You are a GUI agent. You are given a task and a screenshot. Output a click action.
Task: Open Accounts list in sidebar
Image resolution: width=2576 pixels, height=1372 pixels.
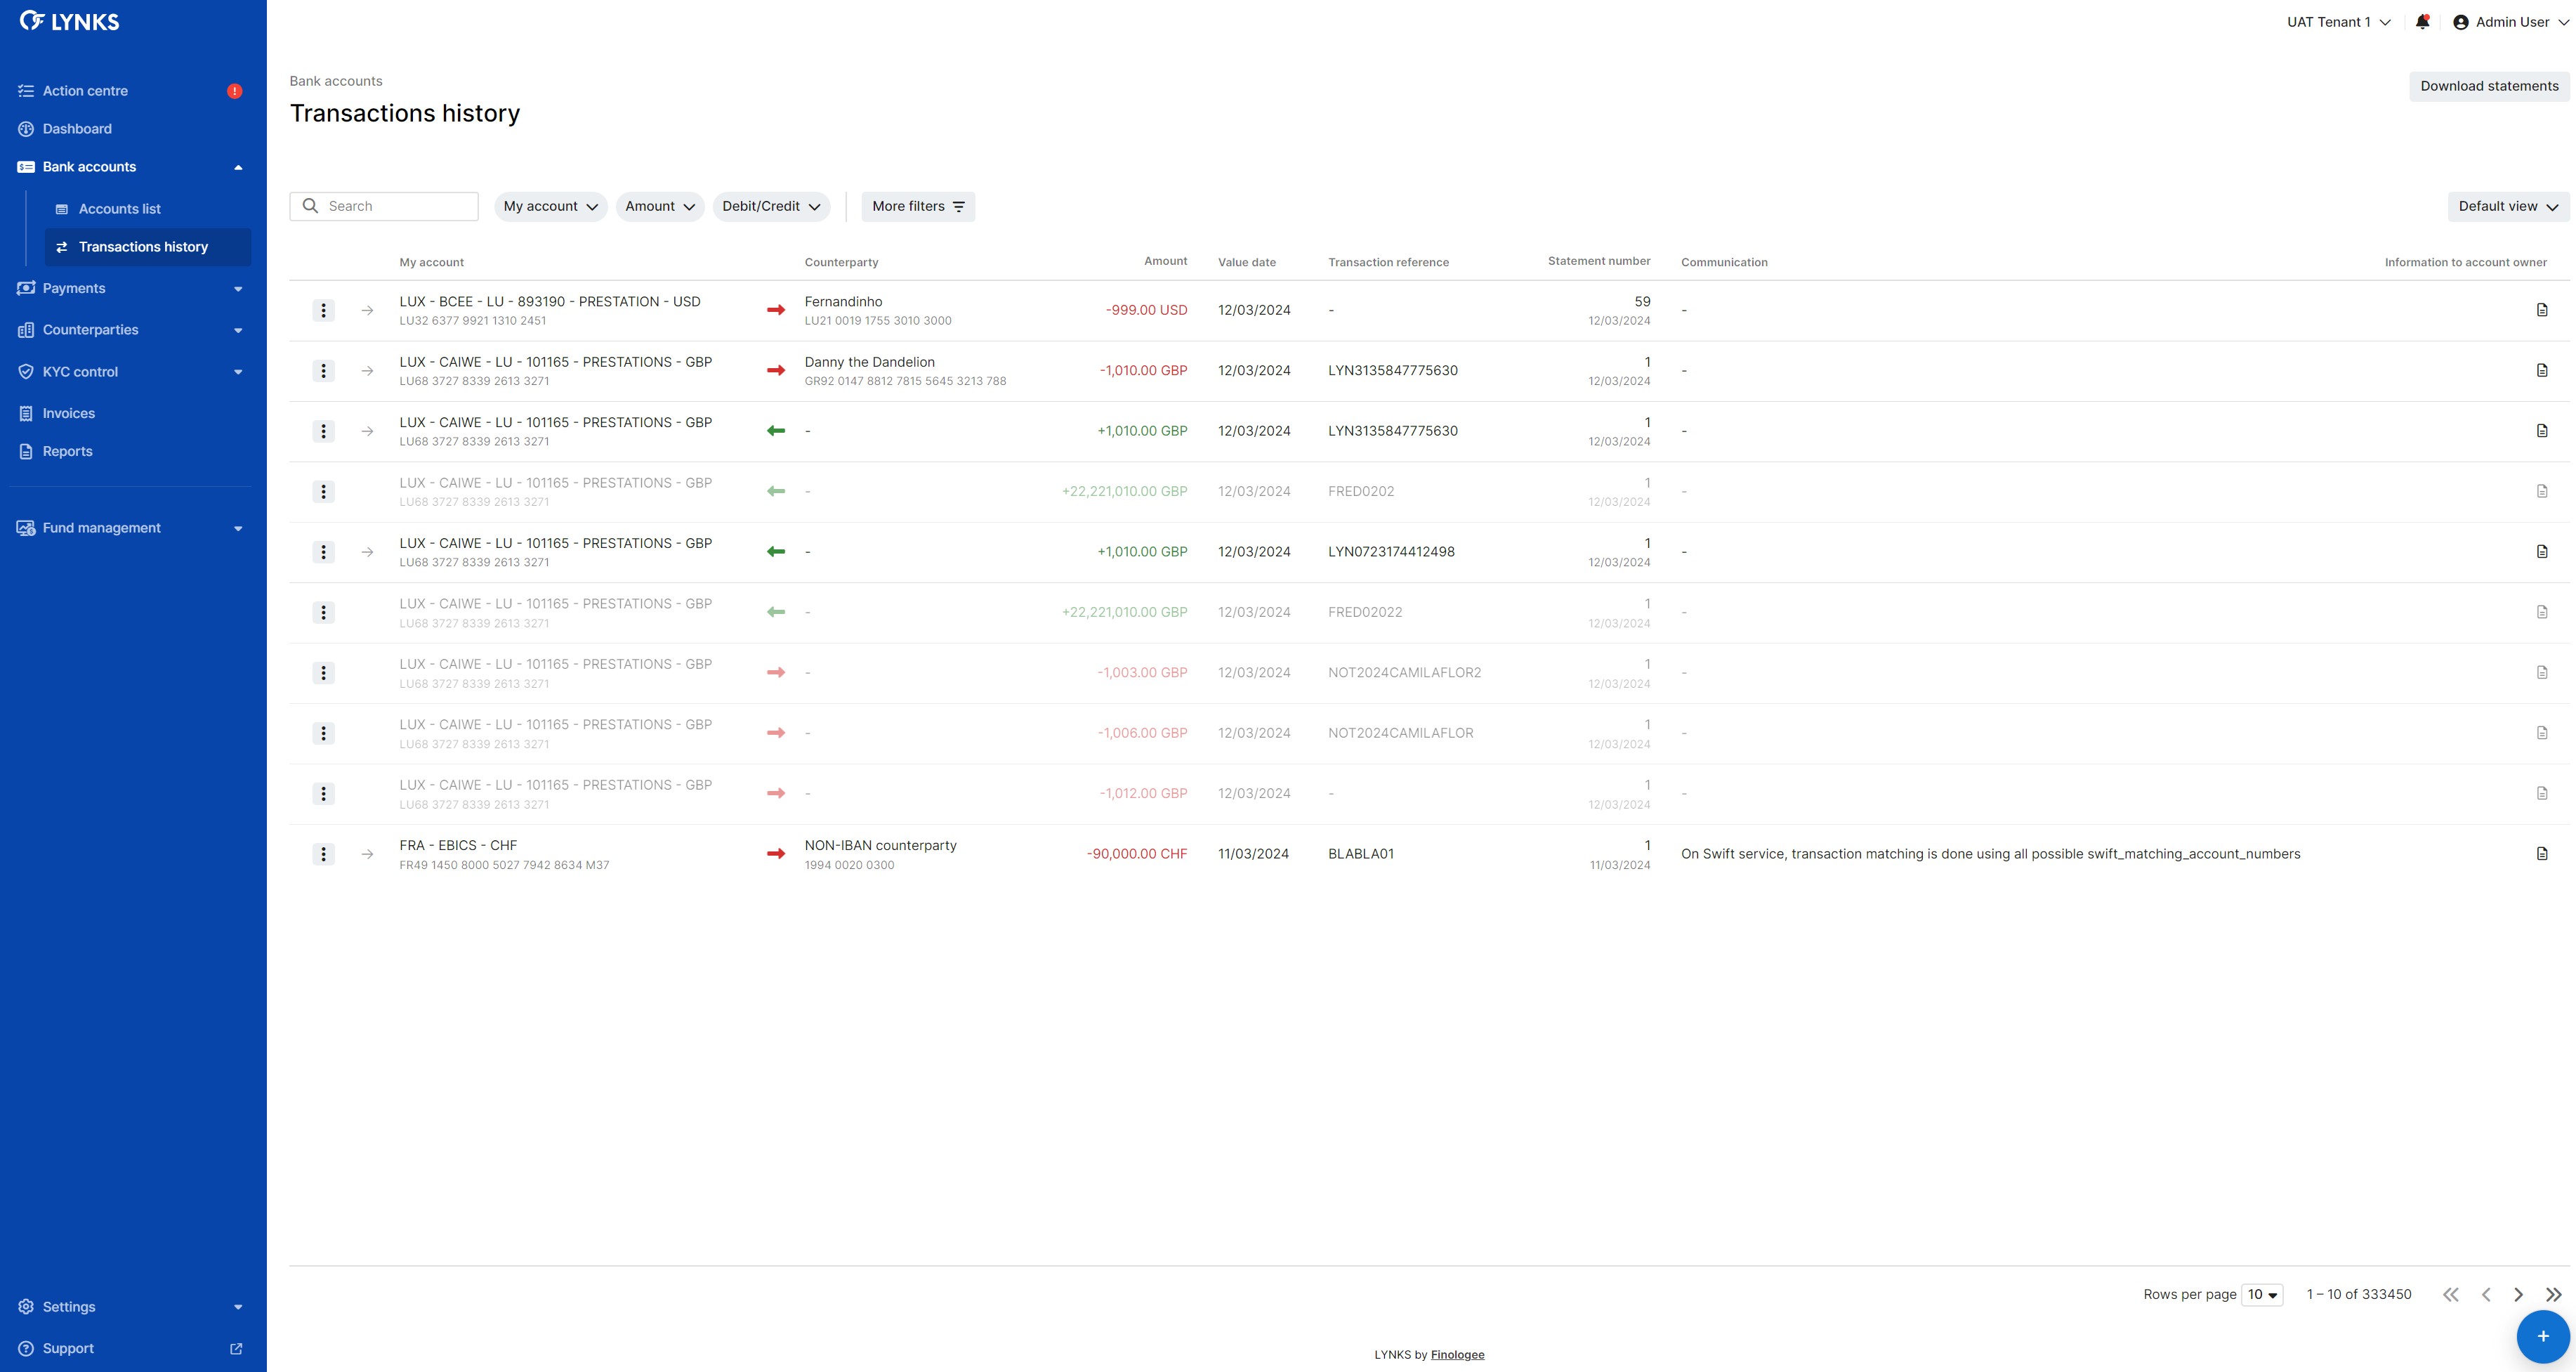tap(120, 209)
